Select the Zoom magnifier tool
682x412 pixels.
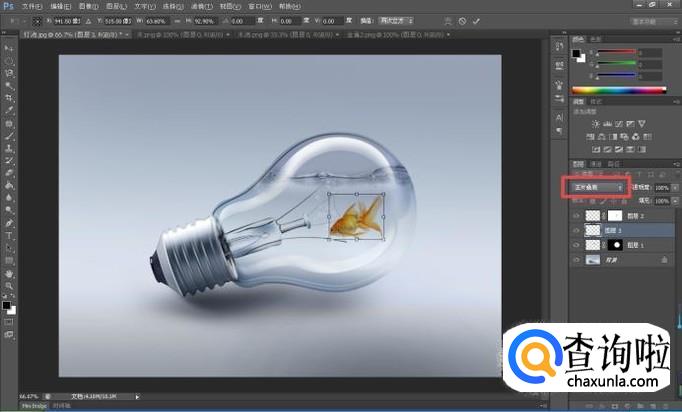(9, 285)
